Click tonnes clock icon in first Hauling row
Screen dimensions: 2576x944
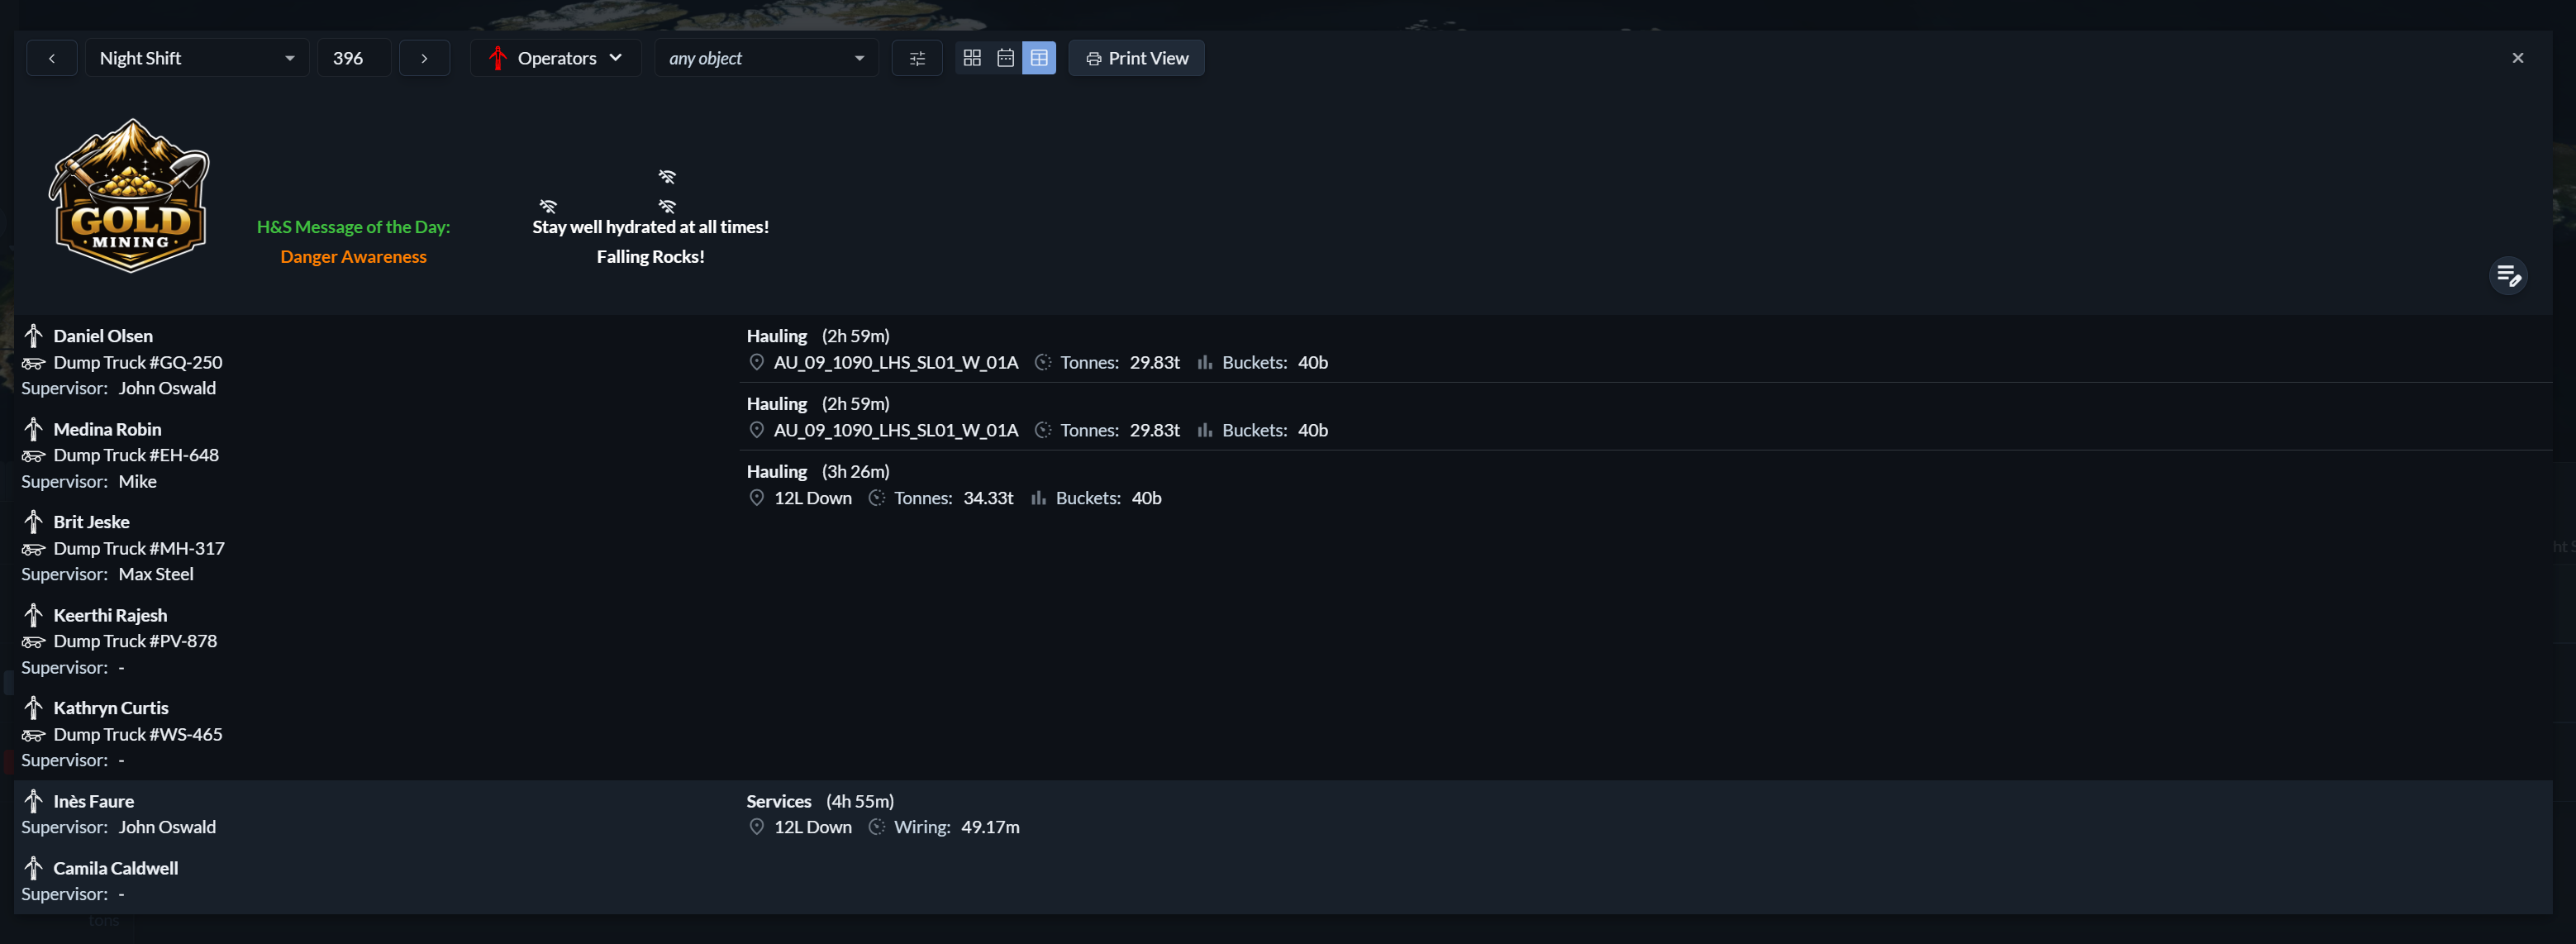(1043, 362)
